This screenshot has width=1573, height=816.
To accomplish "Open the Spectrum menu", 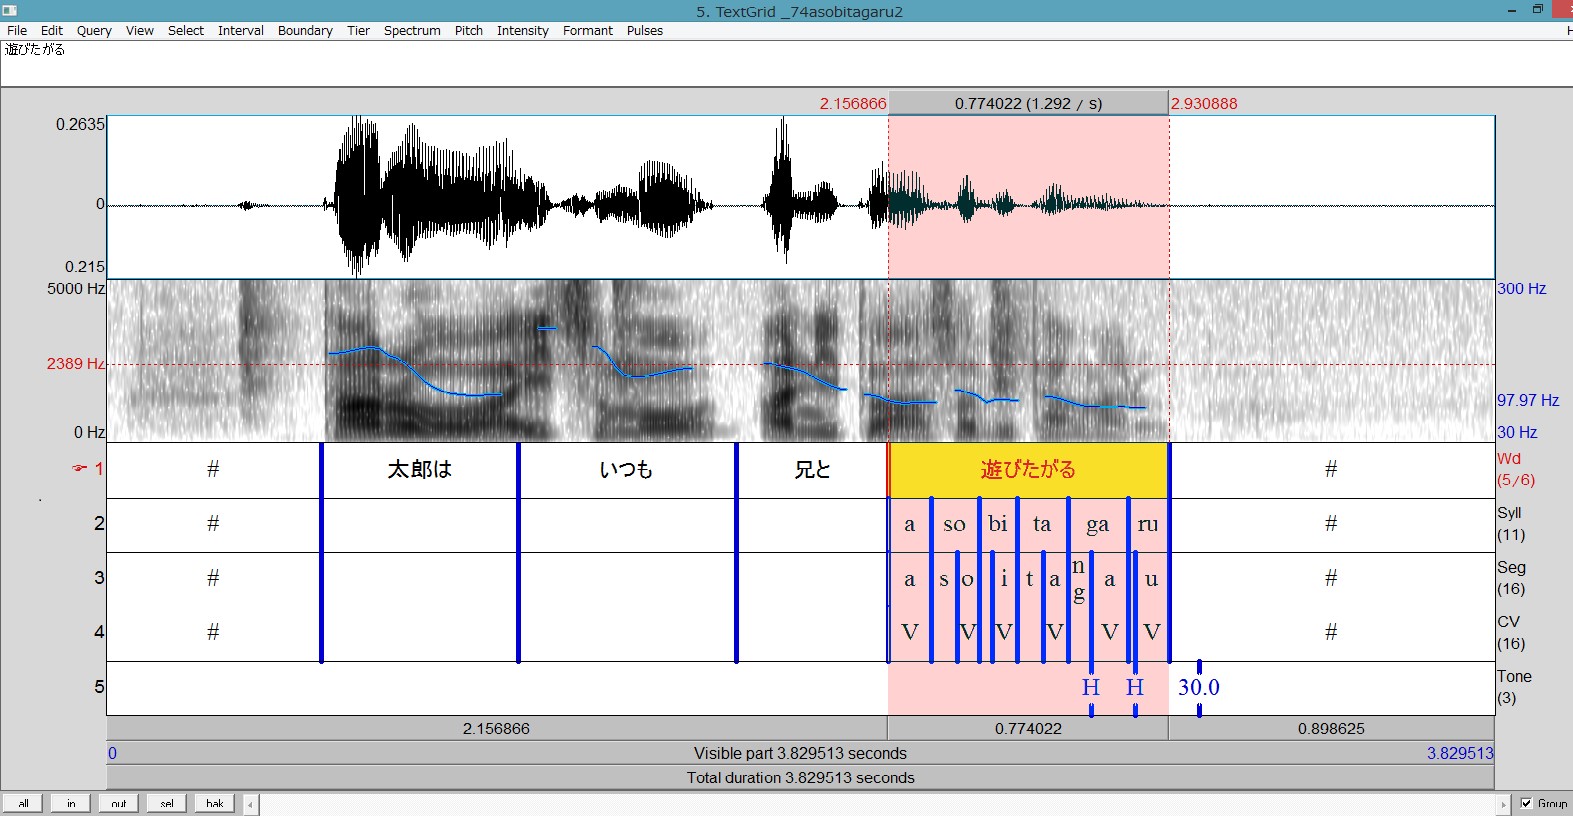I will 411,30.
